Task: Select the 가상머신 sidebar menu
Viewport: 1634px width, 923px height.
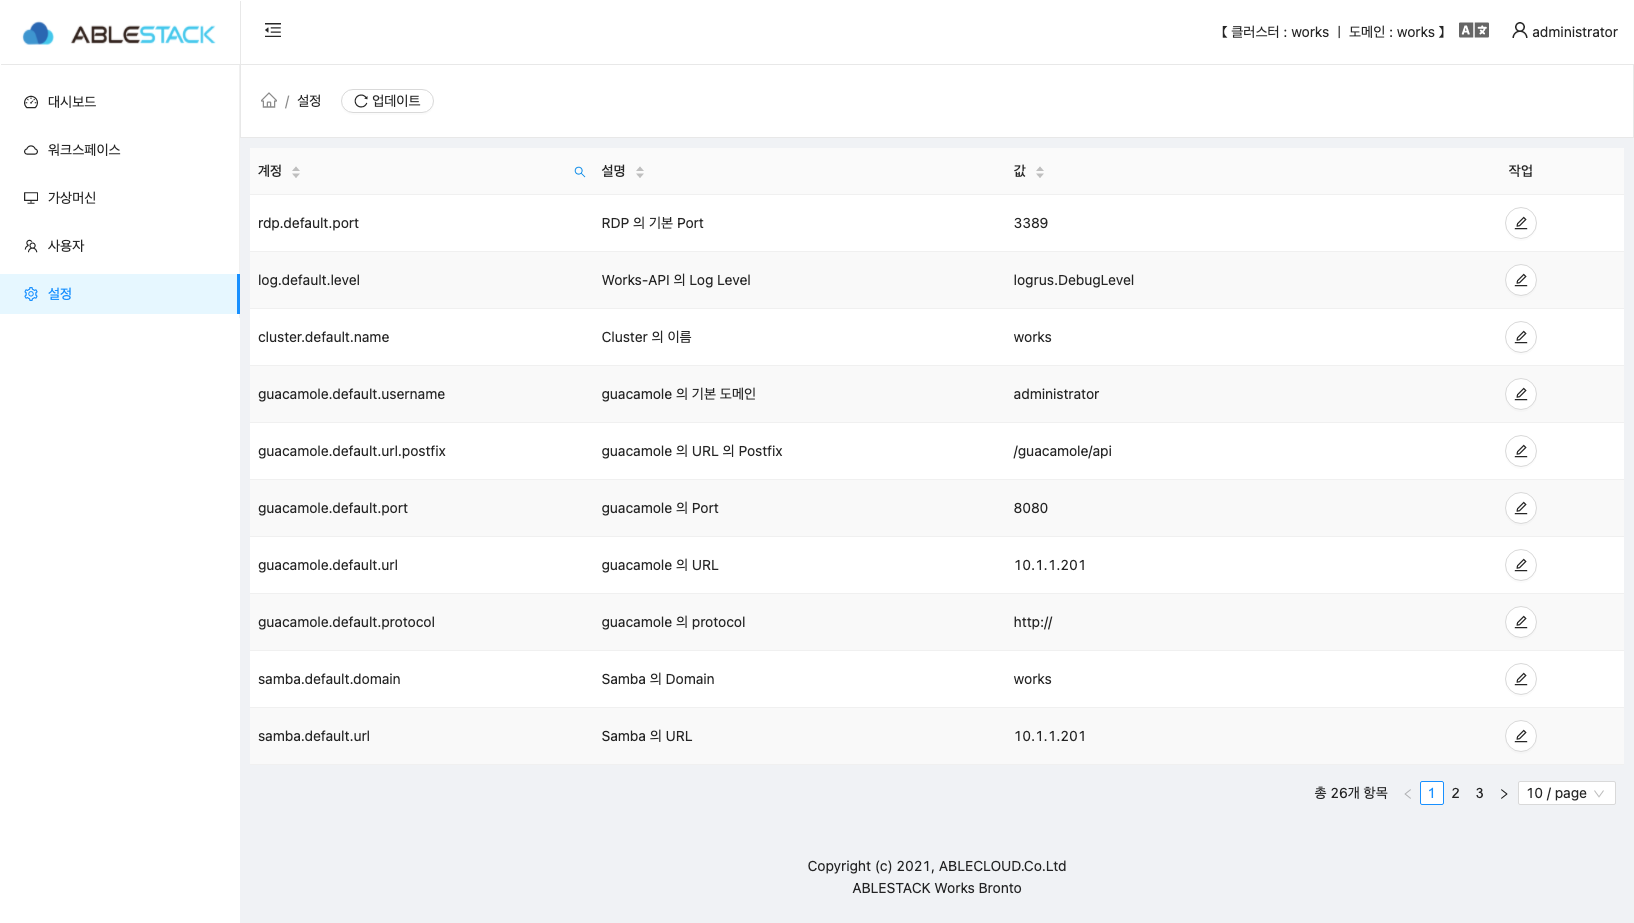Action: click(71, 197)
